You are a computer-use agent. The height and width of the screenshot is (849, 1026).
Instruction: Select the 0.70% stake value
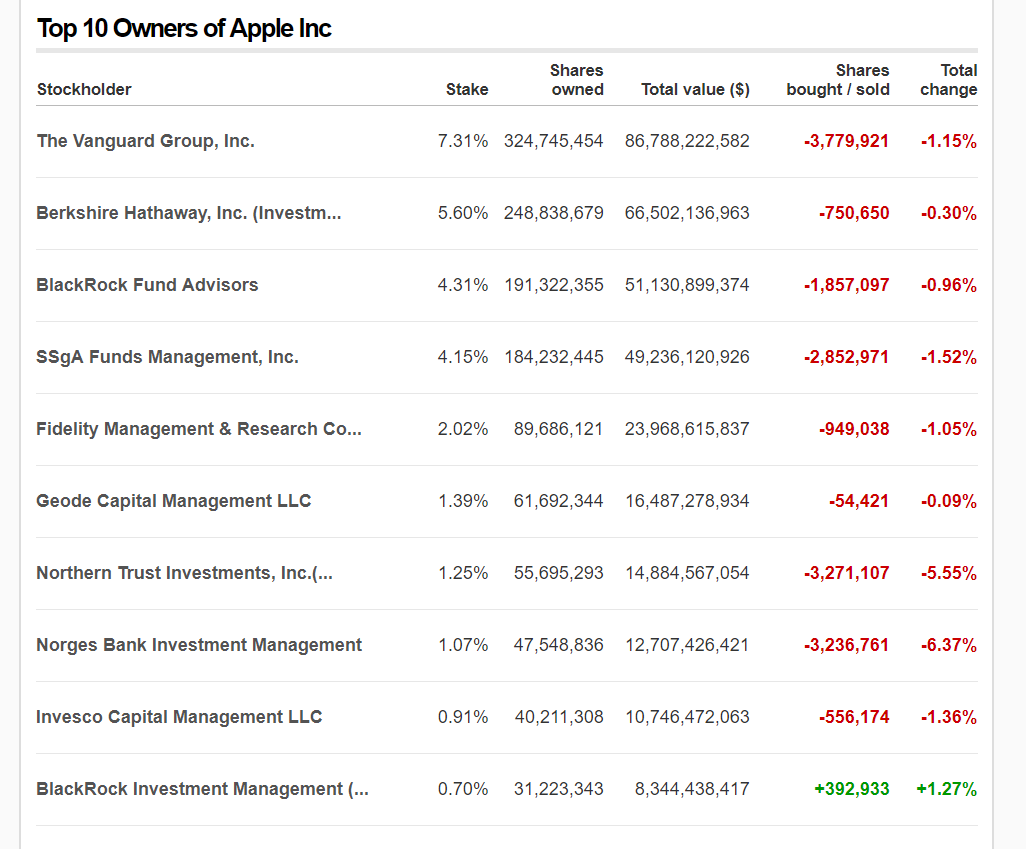coord(463,789)
